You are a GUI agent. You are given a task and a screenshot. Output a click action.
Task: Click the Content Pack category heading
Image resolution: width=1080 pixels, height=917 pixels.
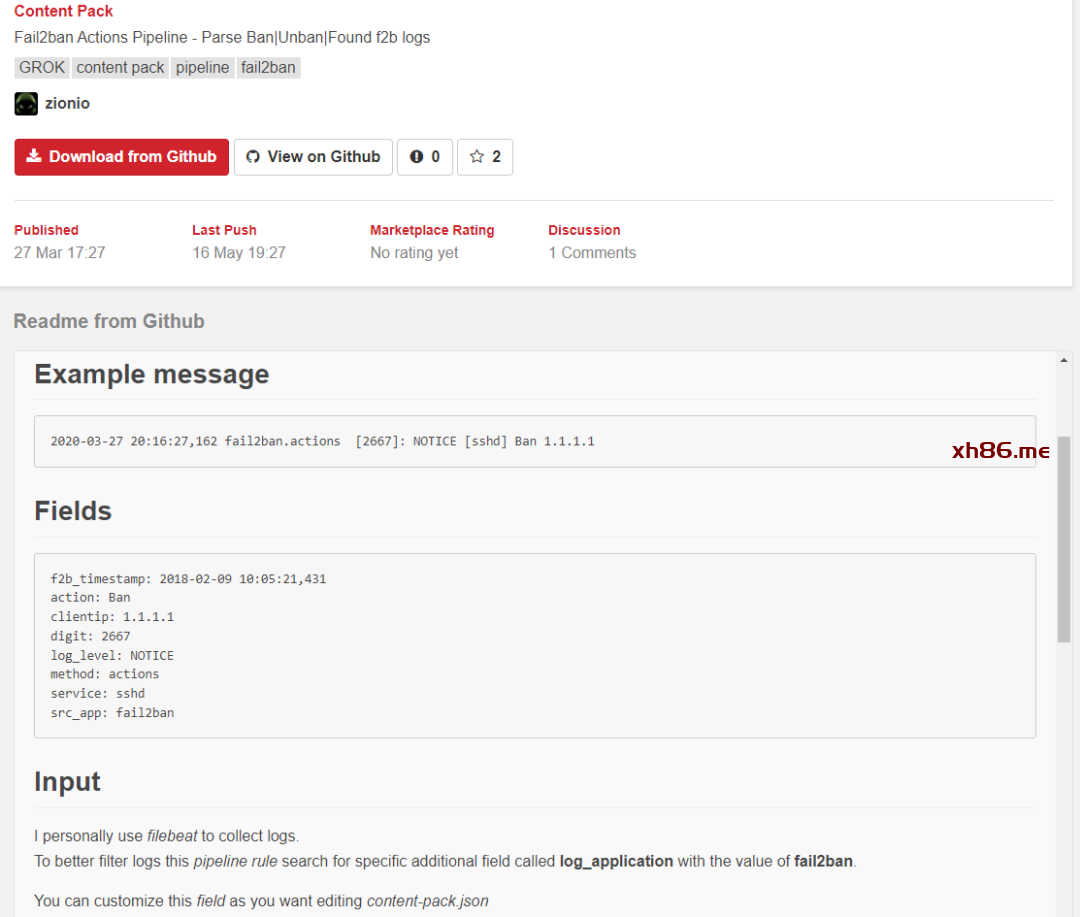click(x=63, y=11)
